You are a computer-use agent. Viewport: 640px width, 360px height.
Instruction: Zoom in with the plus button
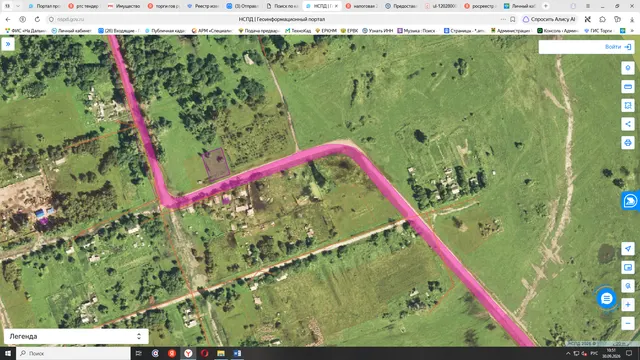[628, 304]
